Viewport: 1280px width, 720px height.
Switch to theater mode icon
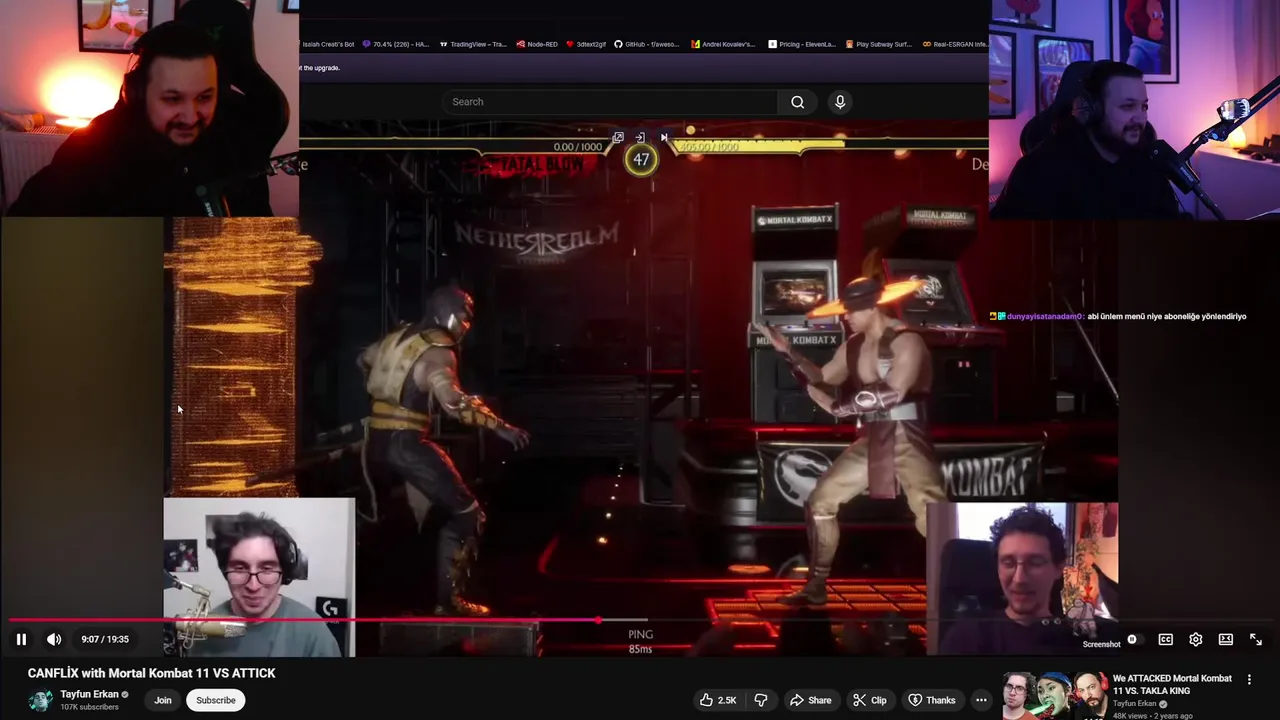1225,639
